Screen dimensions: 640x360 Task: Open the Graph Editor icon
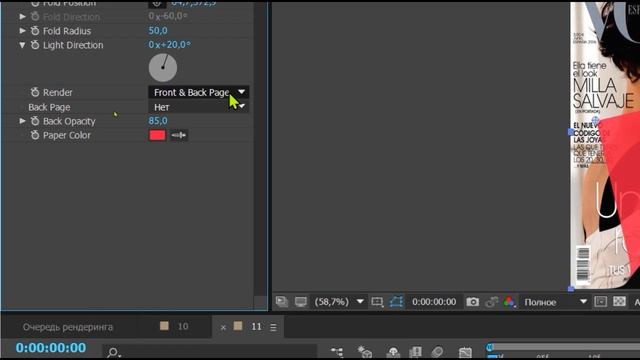pos(465,352)
